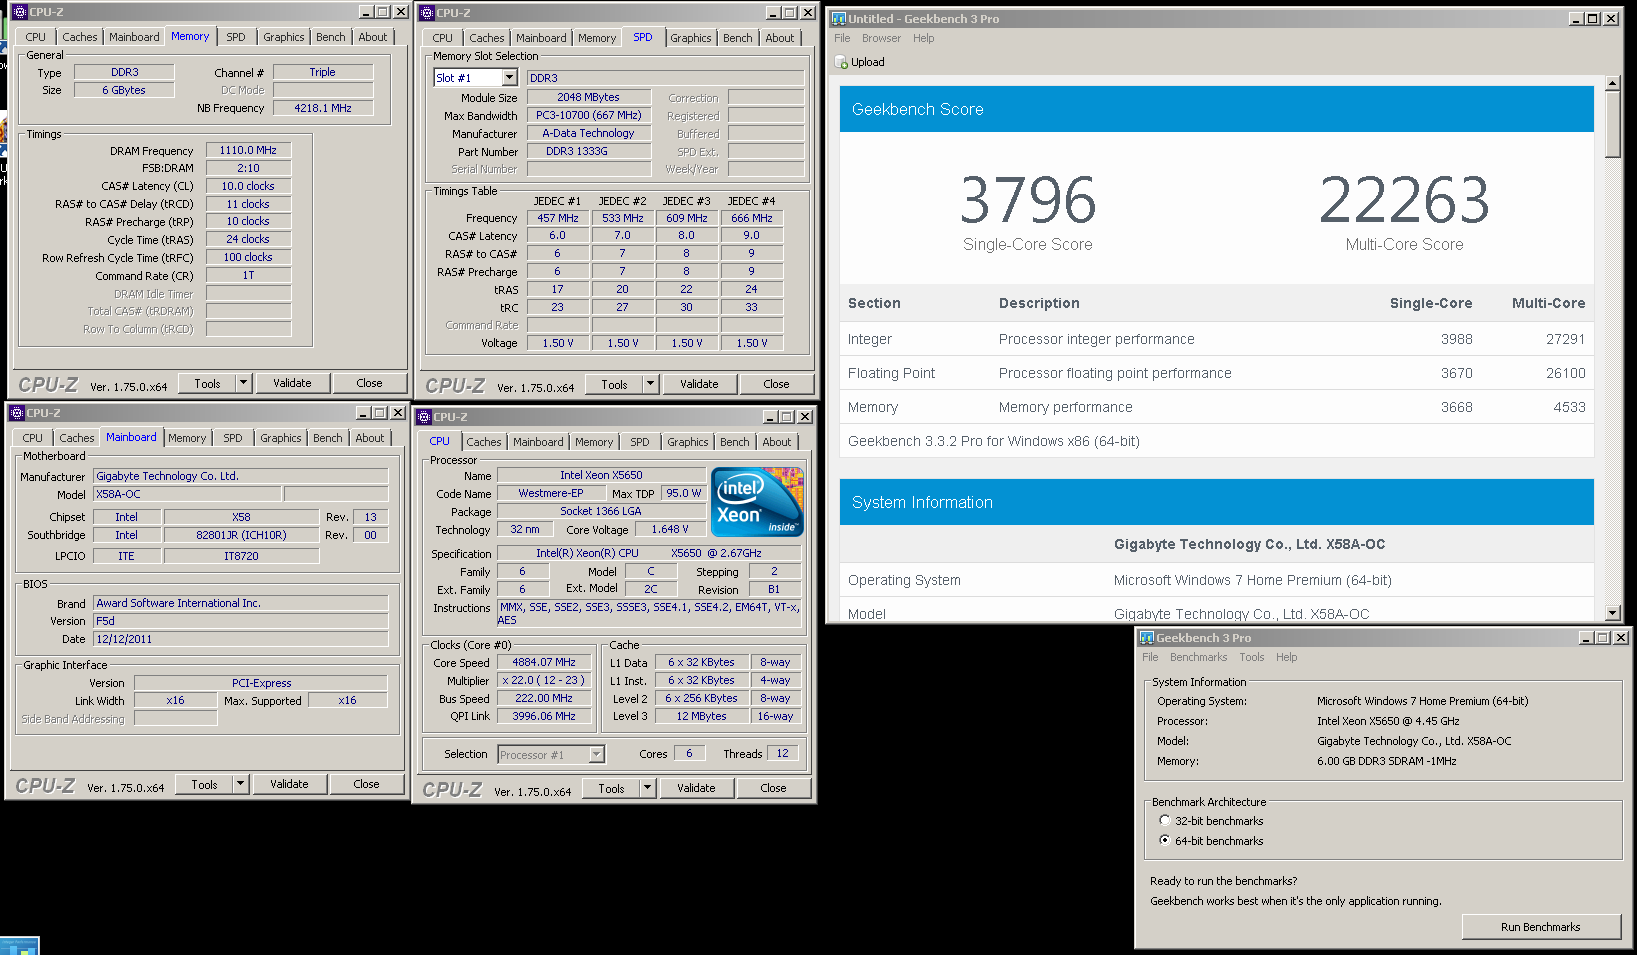1637x955 pixels.
Task: Click Validate button in SPD window
Action: [699, 384]
